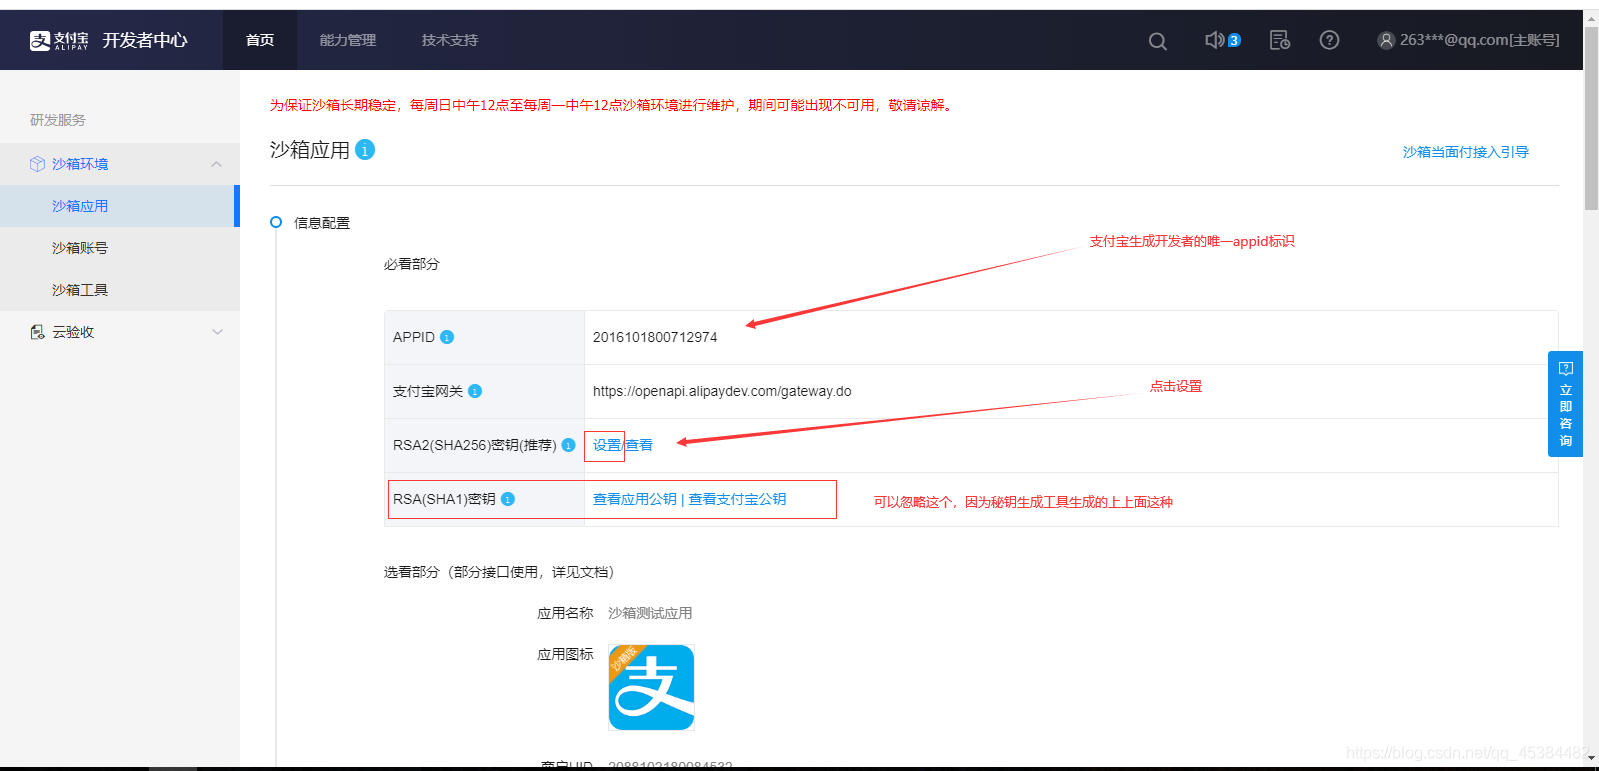Click the 开发者中心 title

pyautogui.click(x=145, y=40)
